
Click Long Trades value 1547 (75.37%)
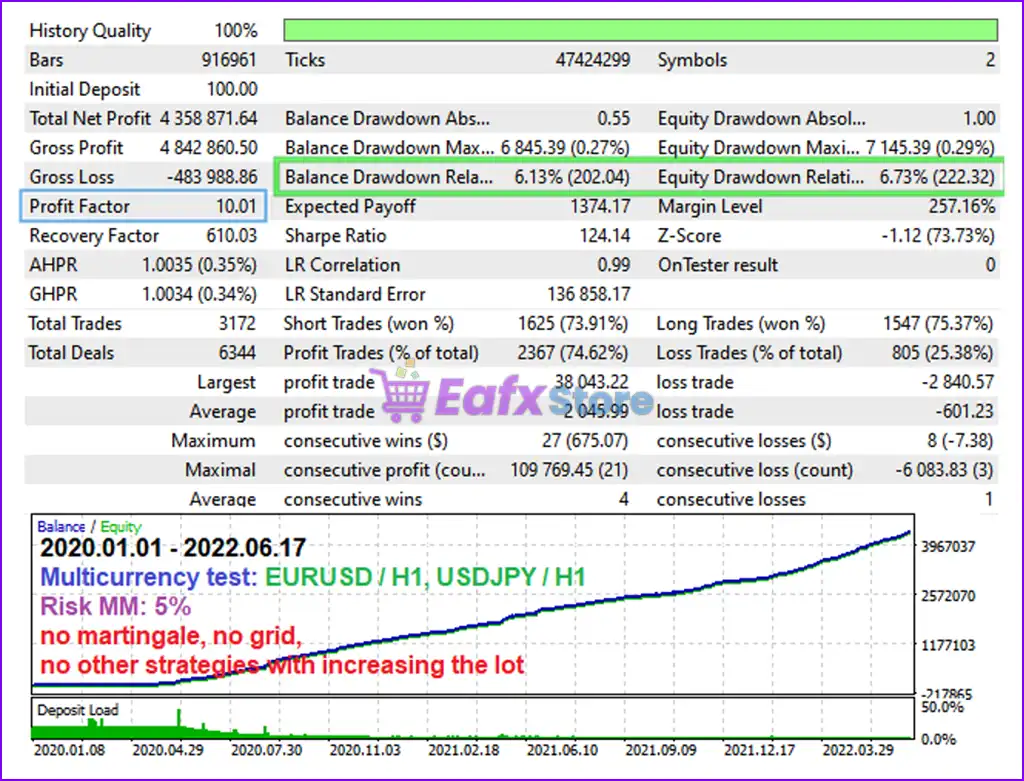[x=938, y=324]
